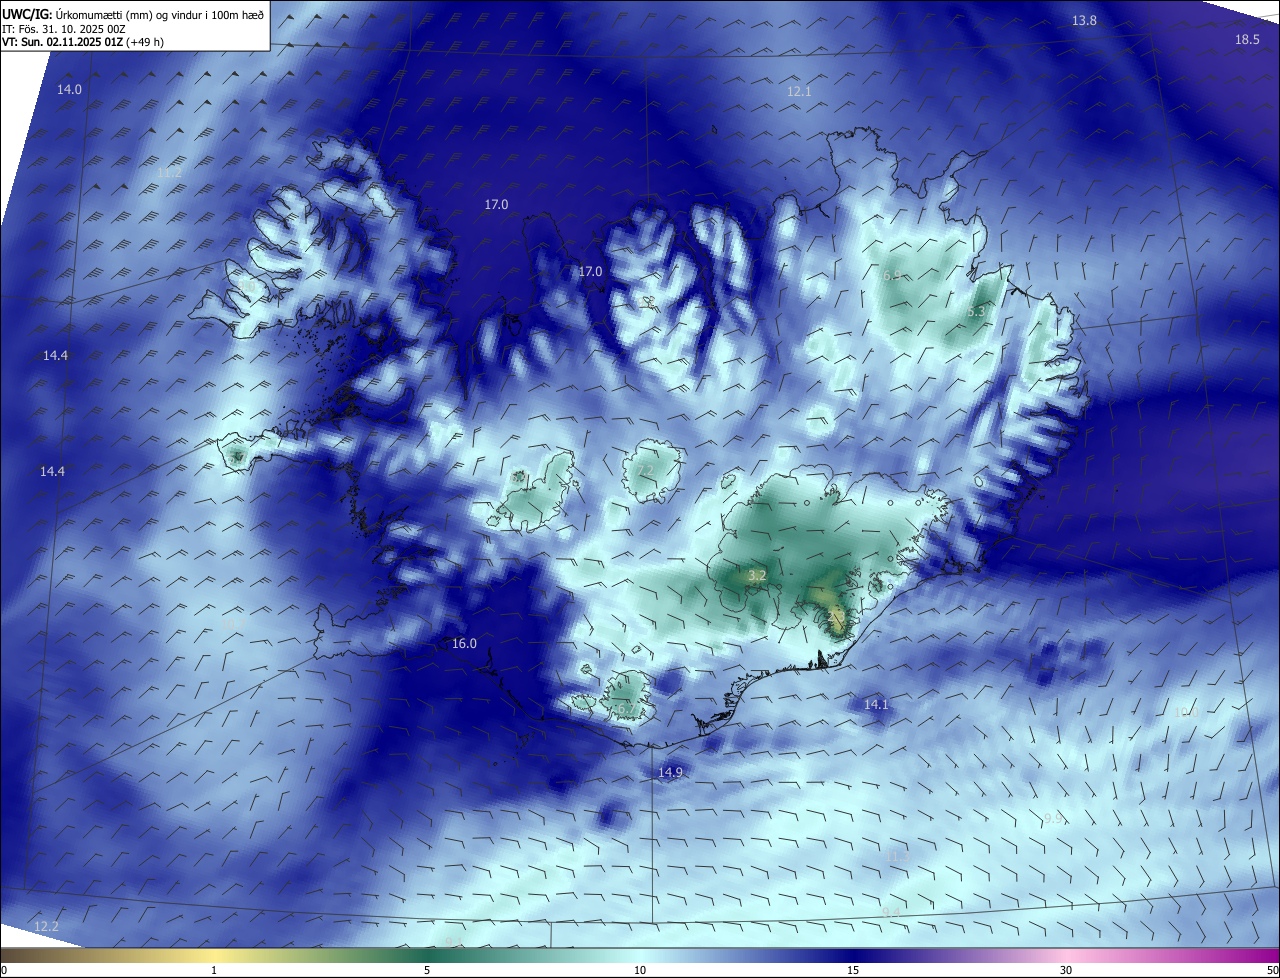
Task: Click the 14.1 value label
Action: coord(876,705)
